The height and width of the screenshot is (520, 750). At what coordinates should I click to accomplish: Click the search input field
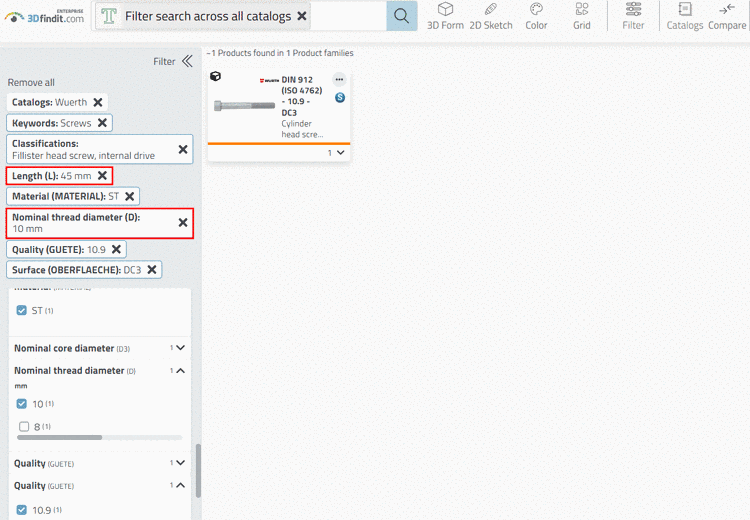tap(348, 16)
